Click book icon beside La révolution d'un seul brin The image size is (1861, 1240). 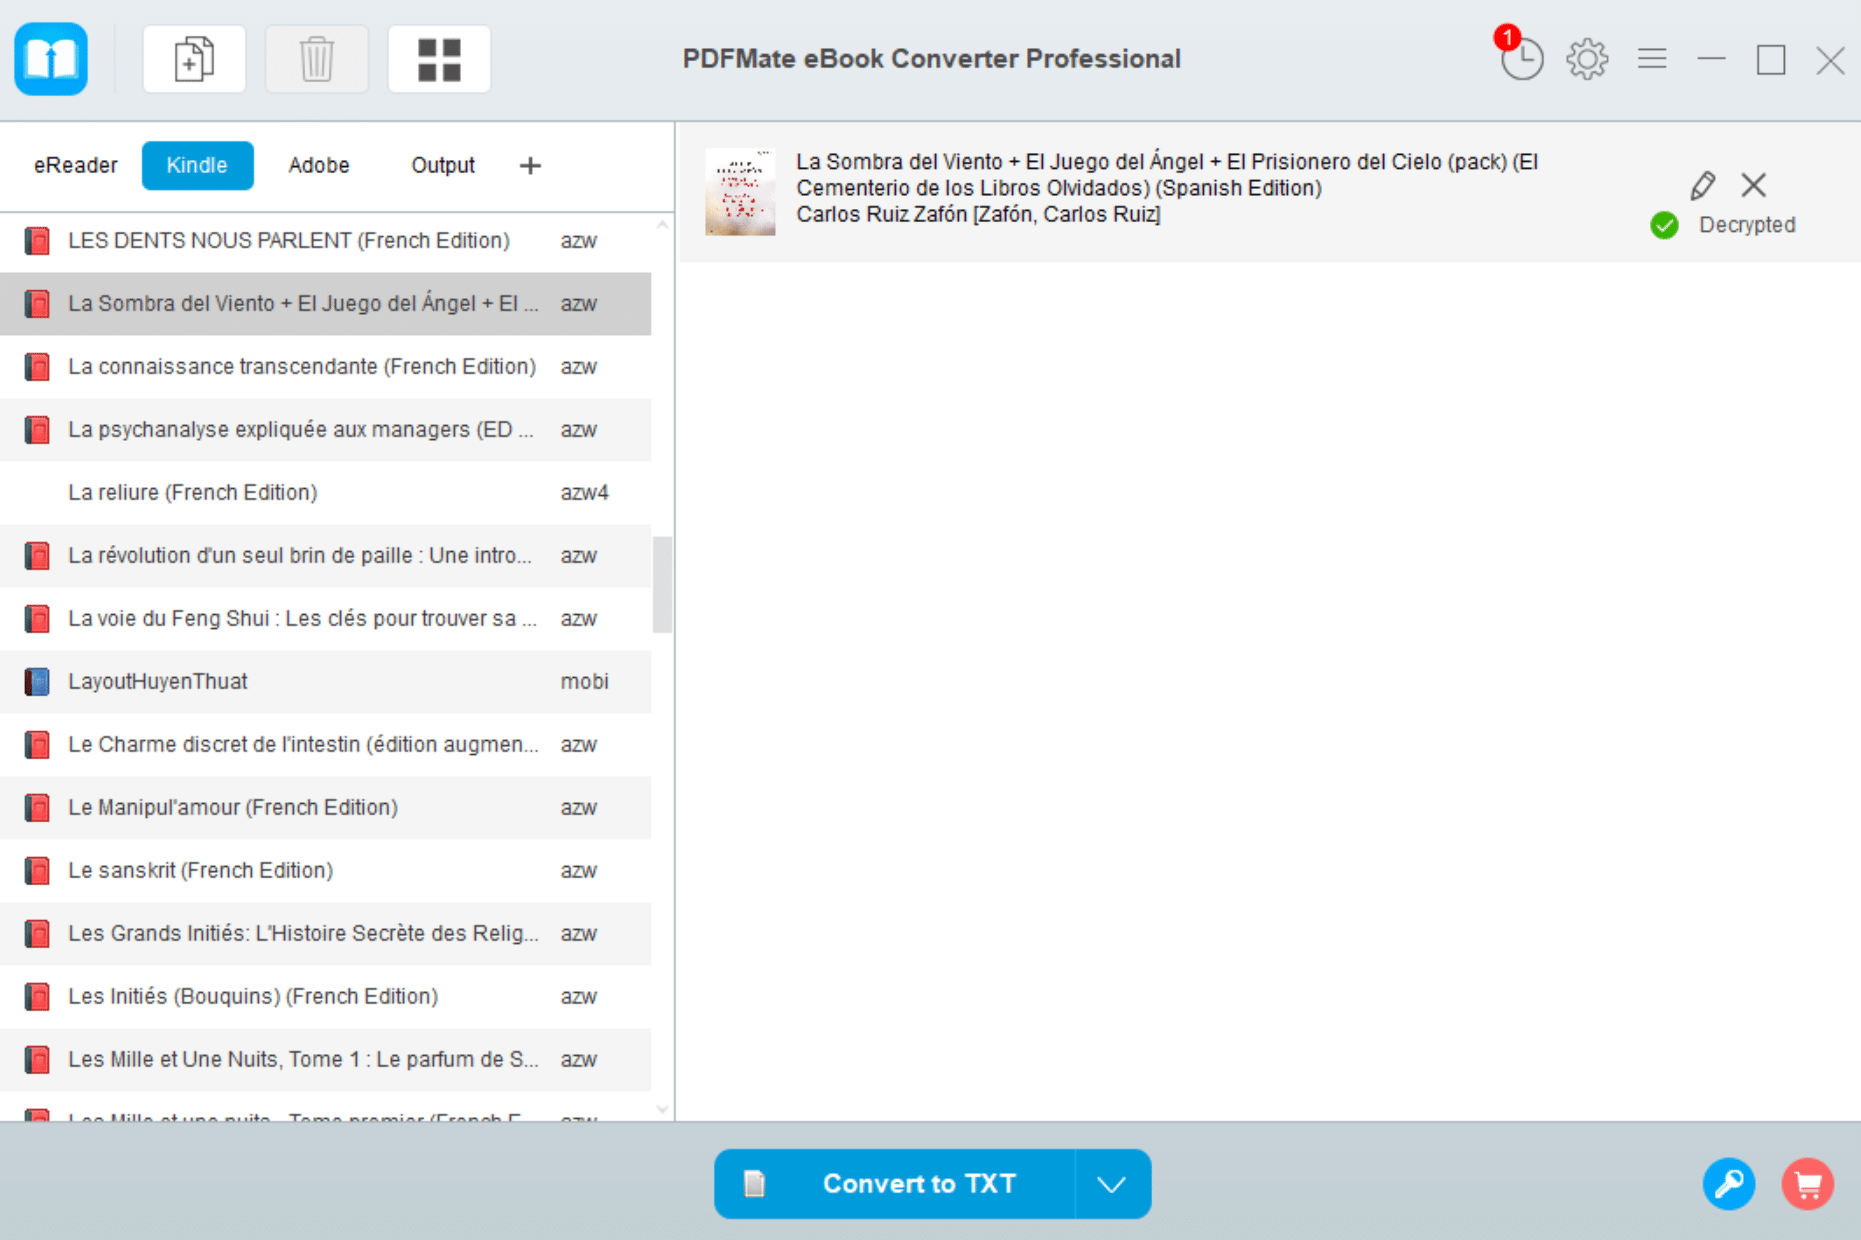pyautogui.click(x=37, y=556)
